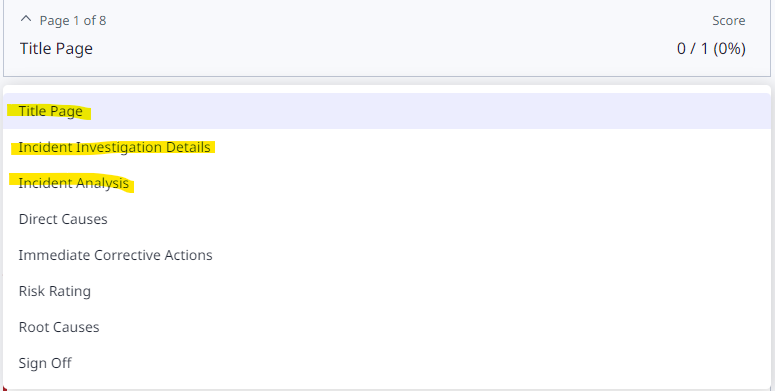Click the Title Page heading in header
The height and width of the screenshot is (391, 775).
[x=56, y=48]
